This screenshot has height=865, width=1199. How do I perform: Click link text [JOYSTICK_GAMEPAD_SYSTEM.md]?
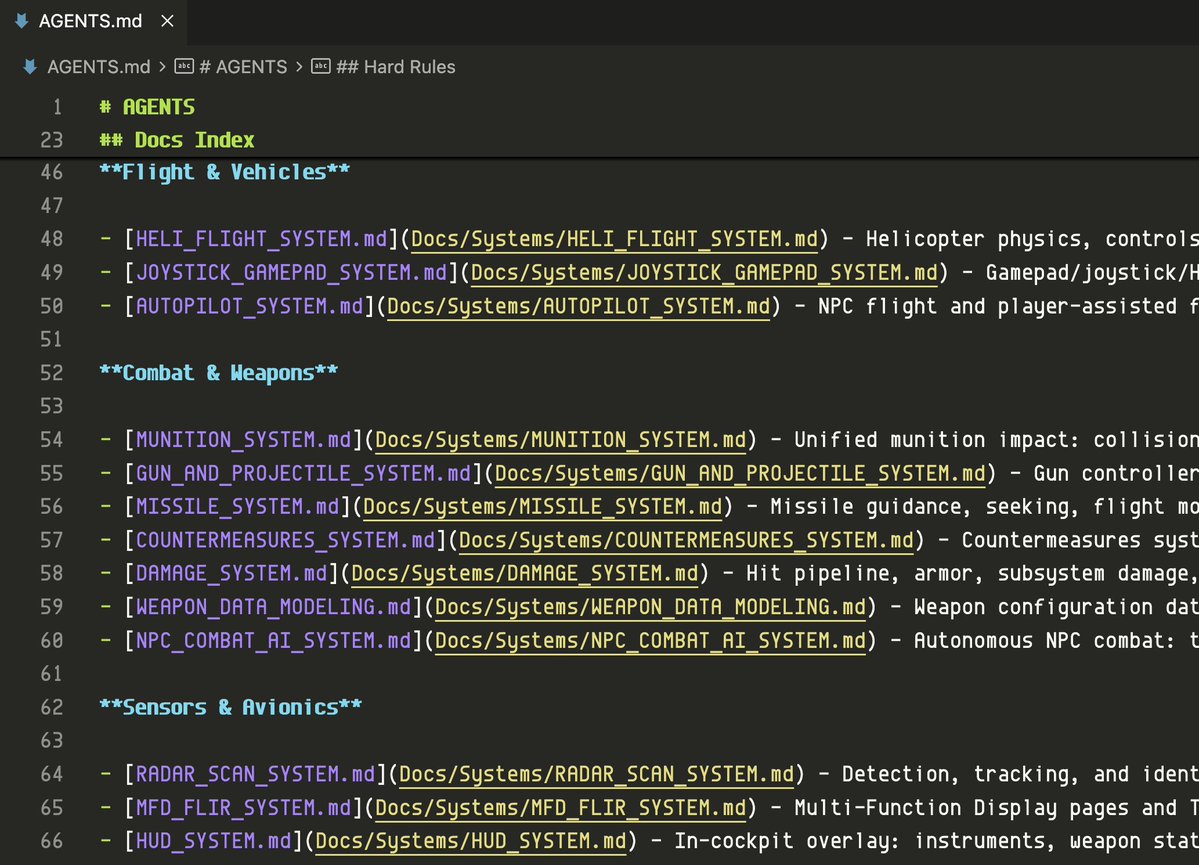click(291, 273)
